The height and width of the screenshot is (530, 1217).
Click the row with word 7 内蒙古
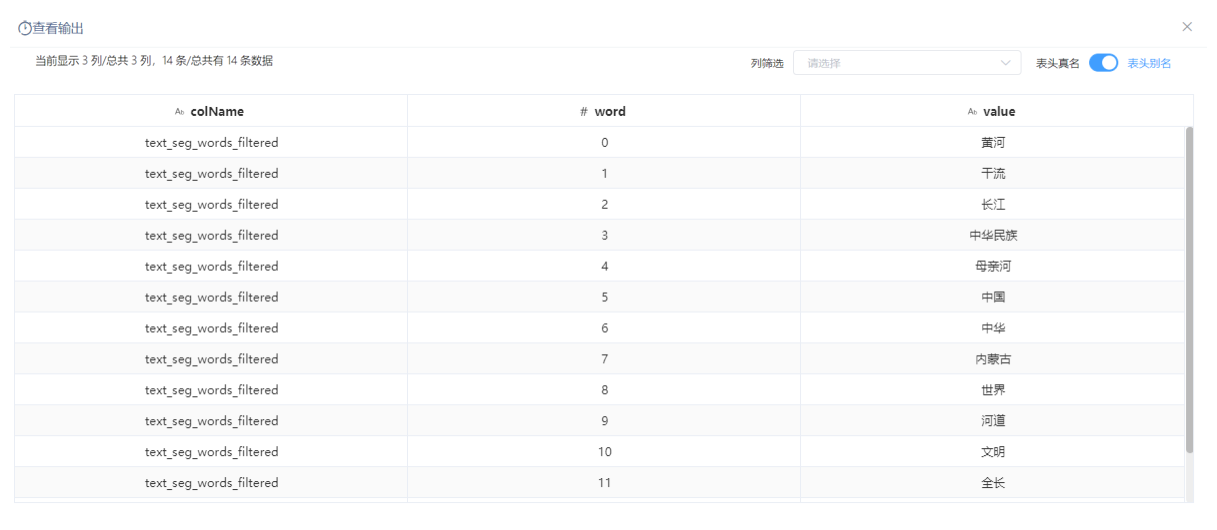pyautogui.click(x=600, y=359)
